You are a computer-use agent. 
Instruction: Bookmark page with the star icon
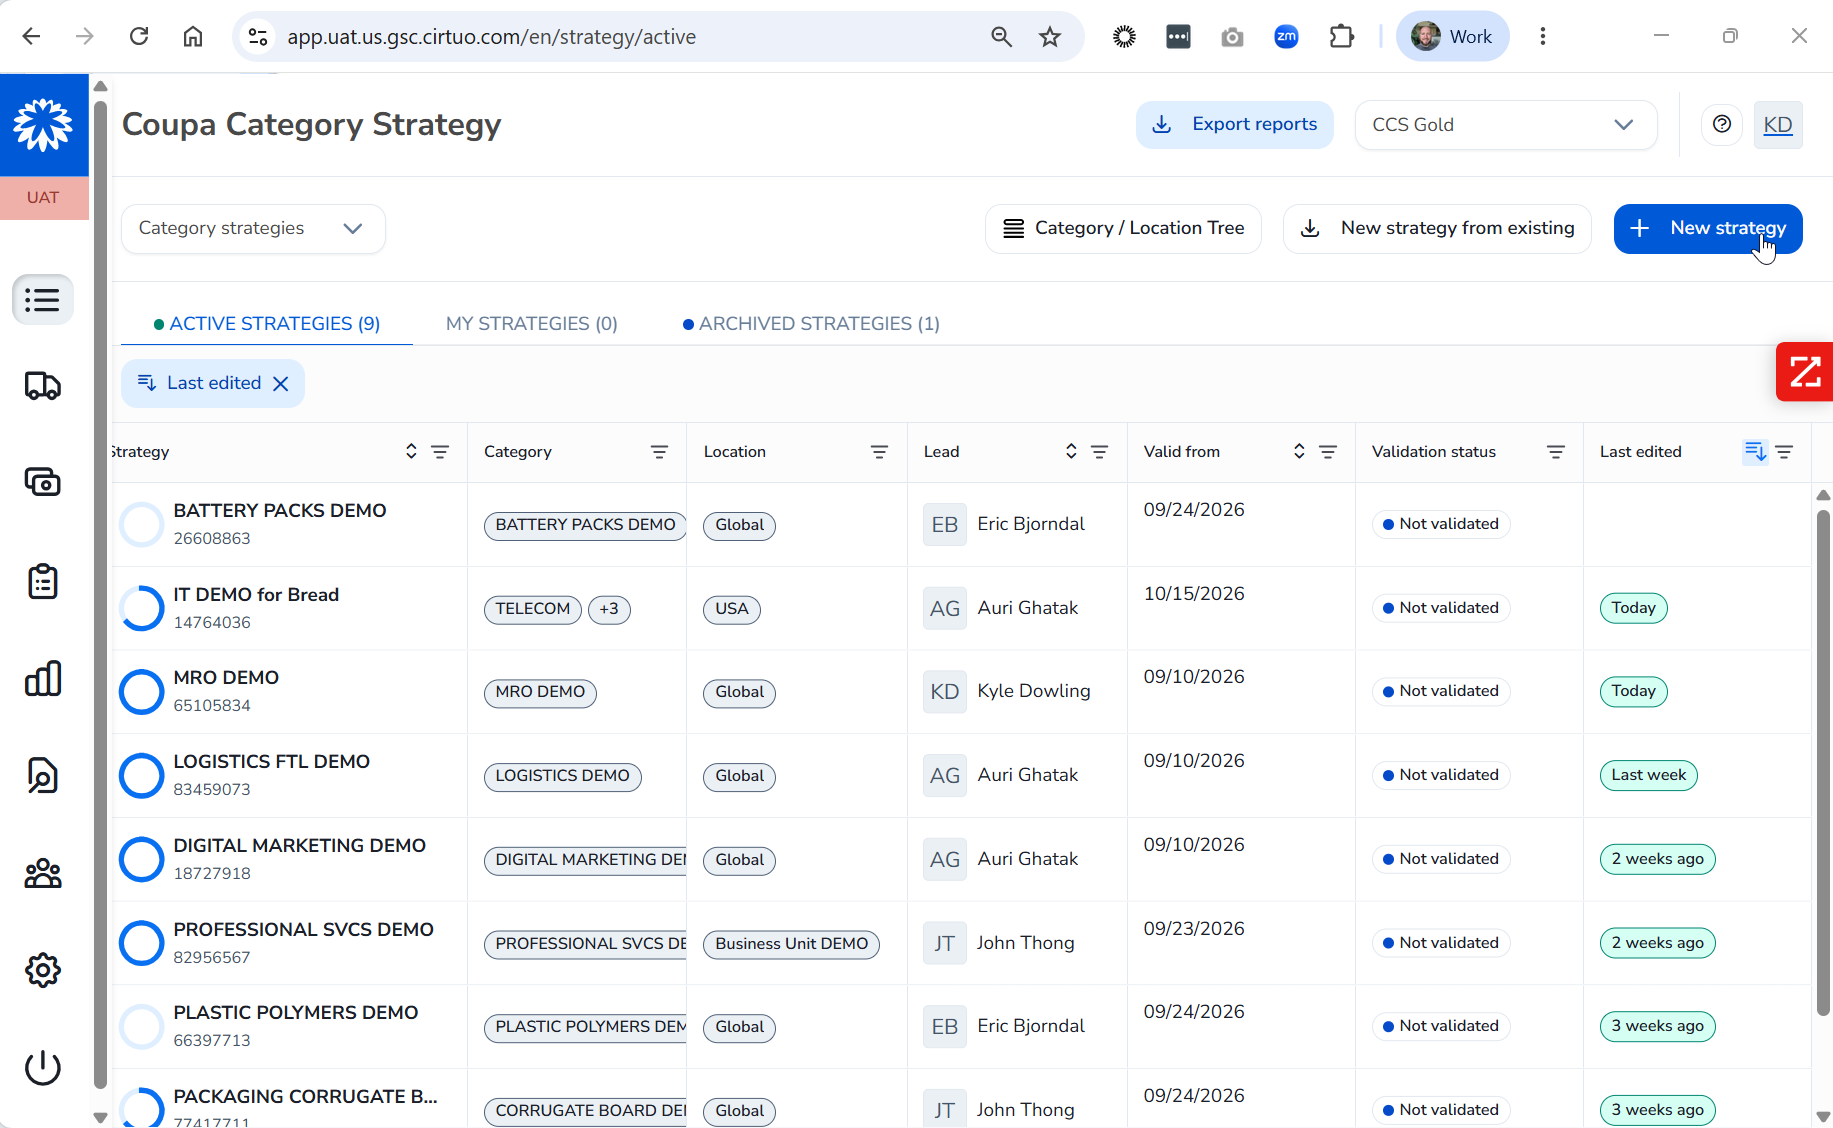(x=1049, y=37)
